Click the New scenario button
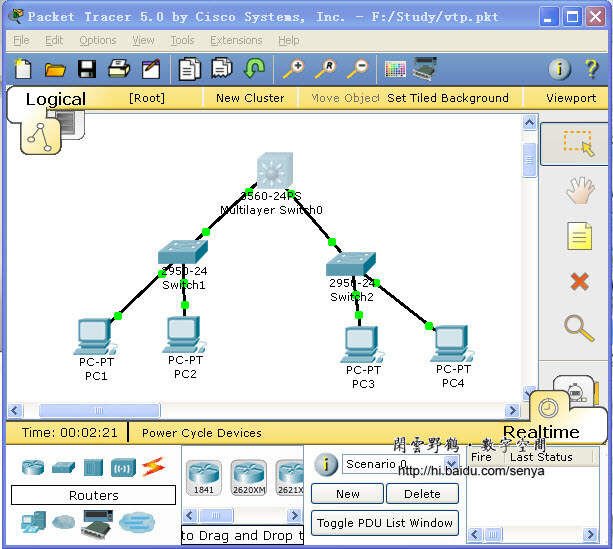The image size is (613, 549). [x=347, y=493]
